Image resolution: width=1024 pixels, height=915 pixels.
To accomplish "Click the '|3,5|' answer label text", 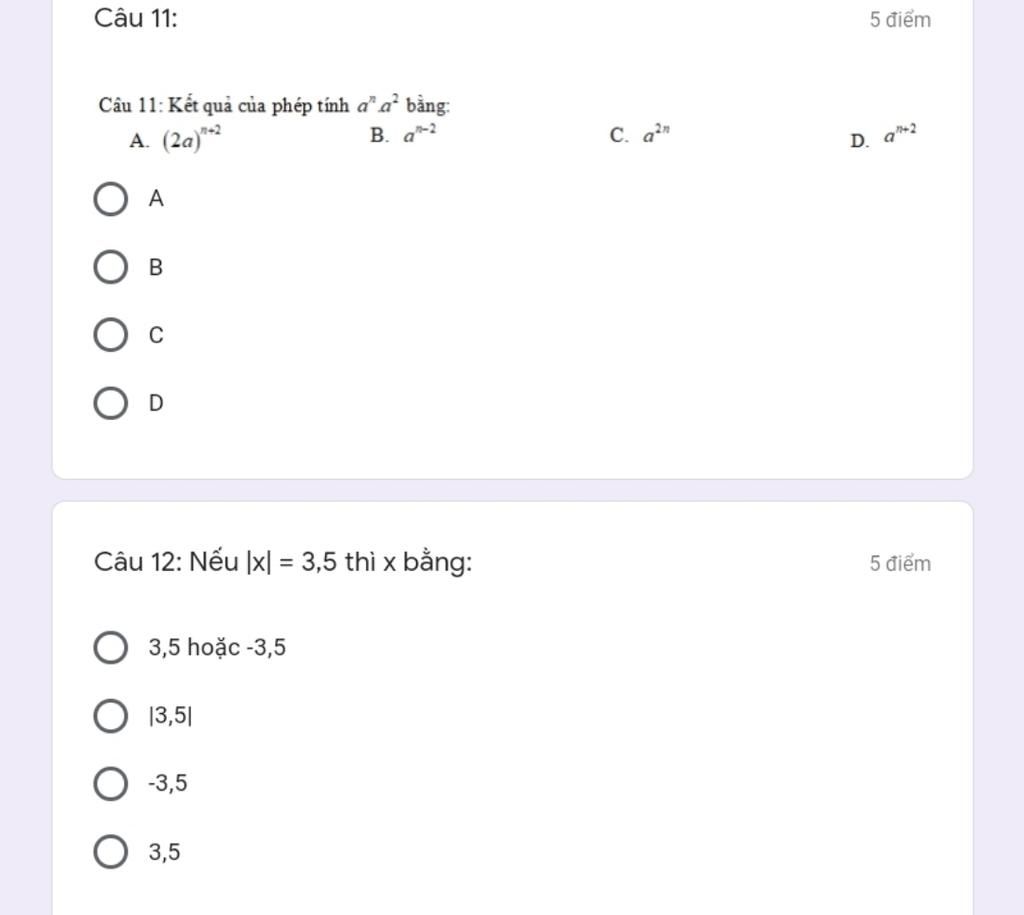I will point(170,716).
